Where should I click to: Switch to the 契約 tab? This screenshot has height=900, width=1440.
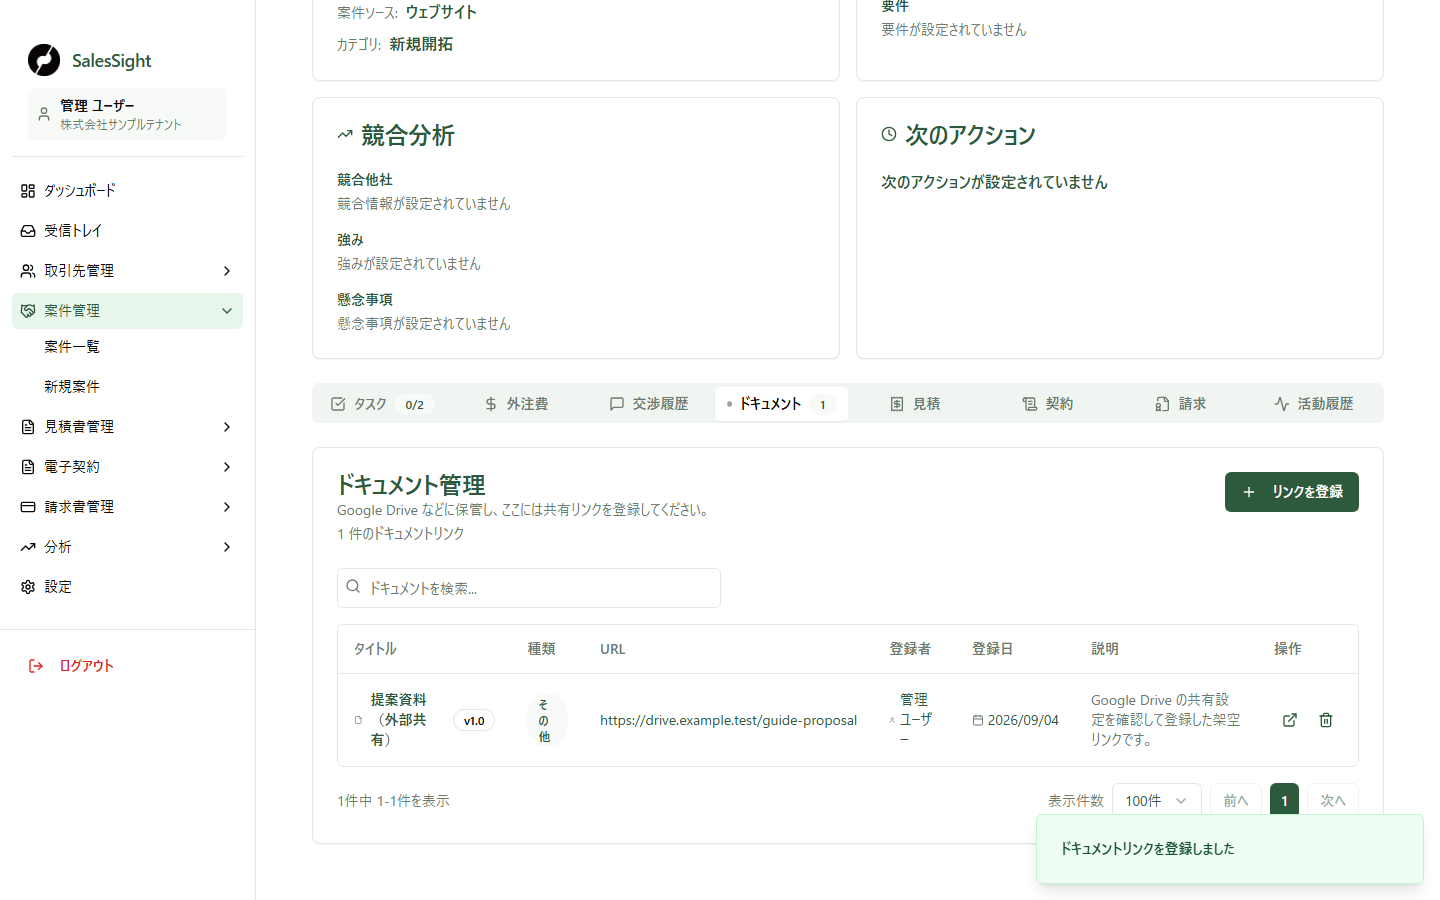[x=1047, y=404]
